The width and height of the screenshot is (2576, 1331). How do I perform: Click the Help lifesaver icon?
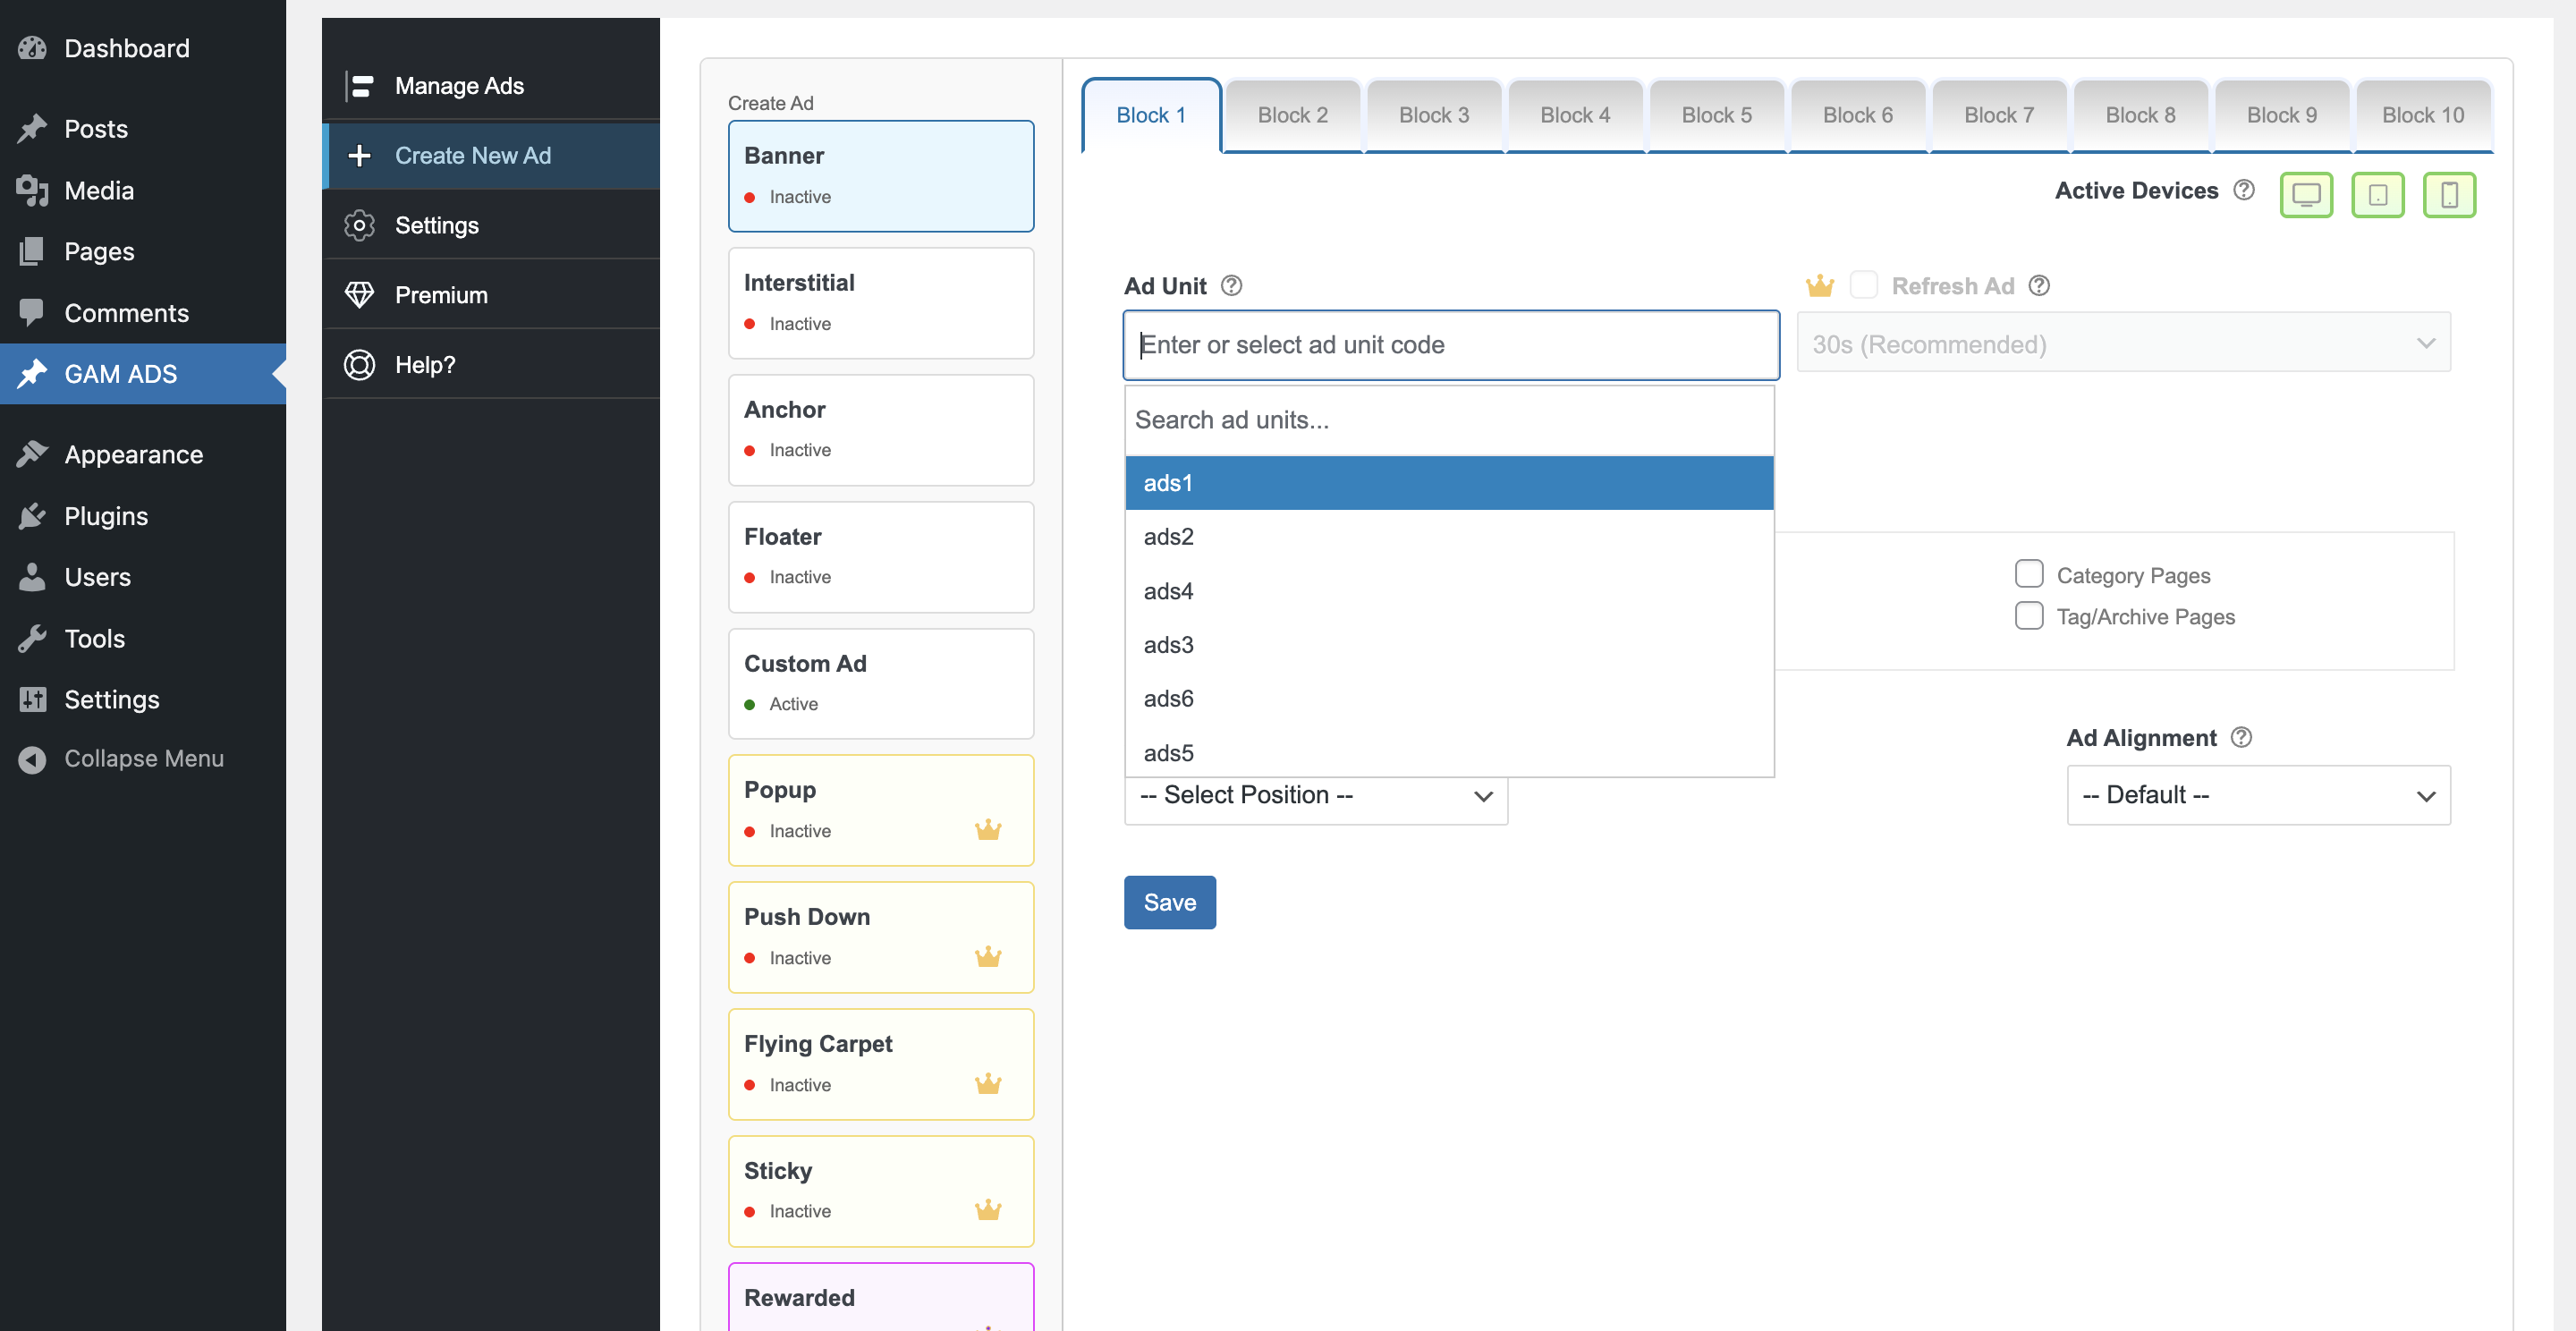[x=360, y=364]
